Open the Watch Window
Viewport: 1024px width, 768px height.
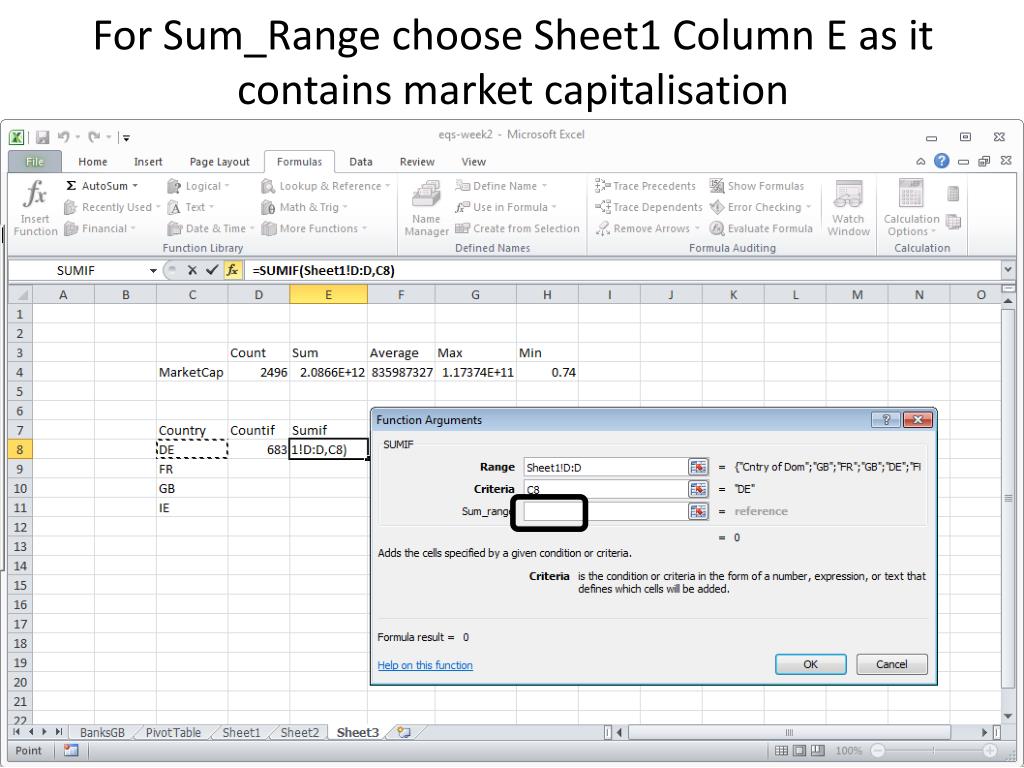[x=848, y=208]
